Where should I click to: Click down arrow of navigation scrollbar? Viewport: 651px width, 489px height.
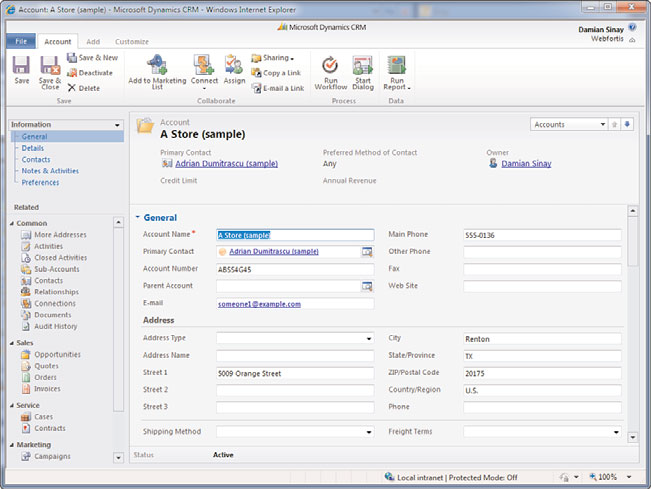[x=118, y=458]
